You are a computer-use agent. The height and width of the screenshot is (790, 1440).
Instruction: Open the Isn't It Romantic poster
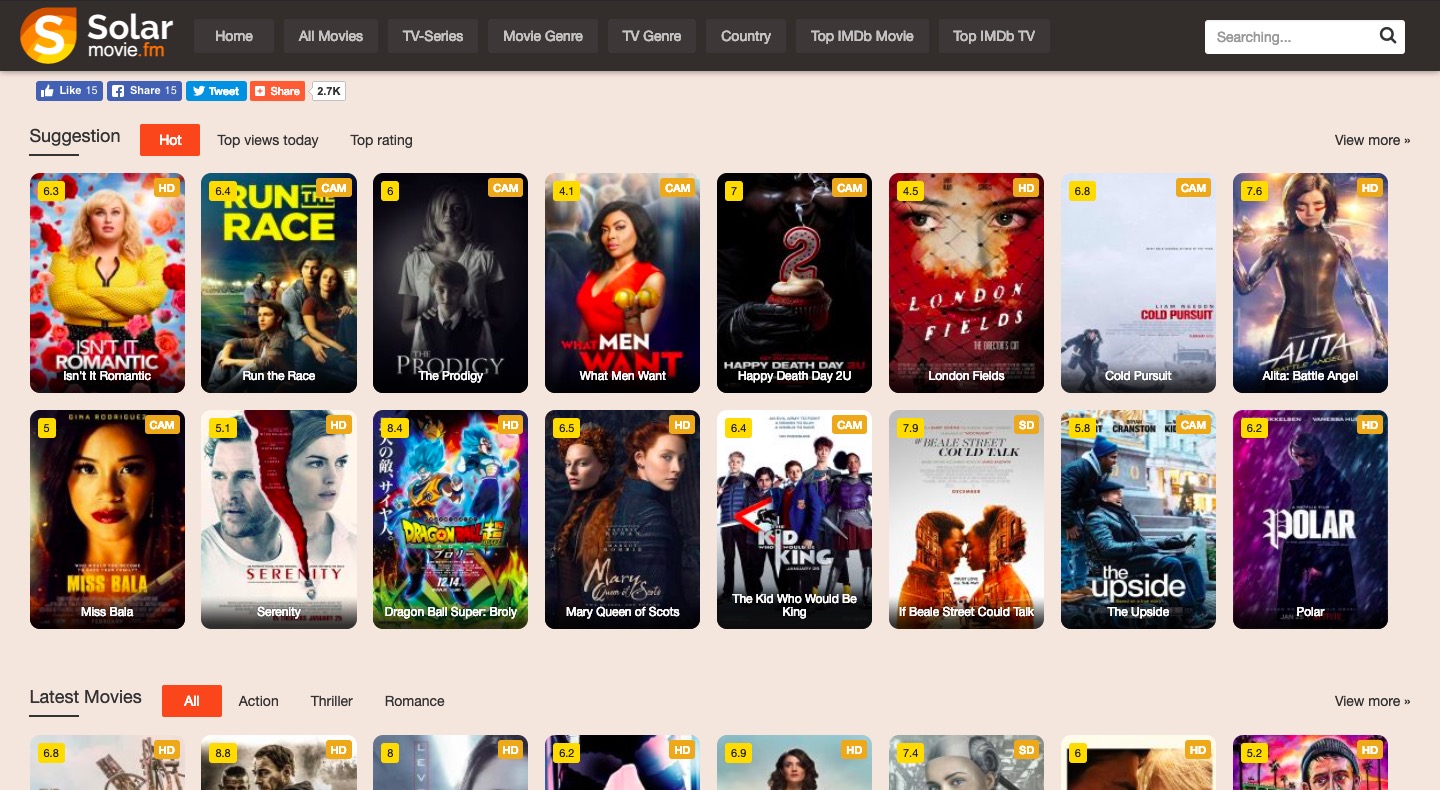[x=107, y=283]
